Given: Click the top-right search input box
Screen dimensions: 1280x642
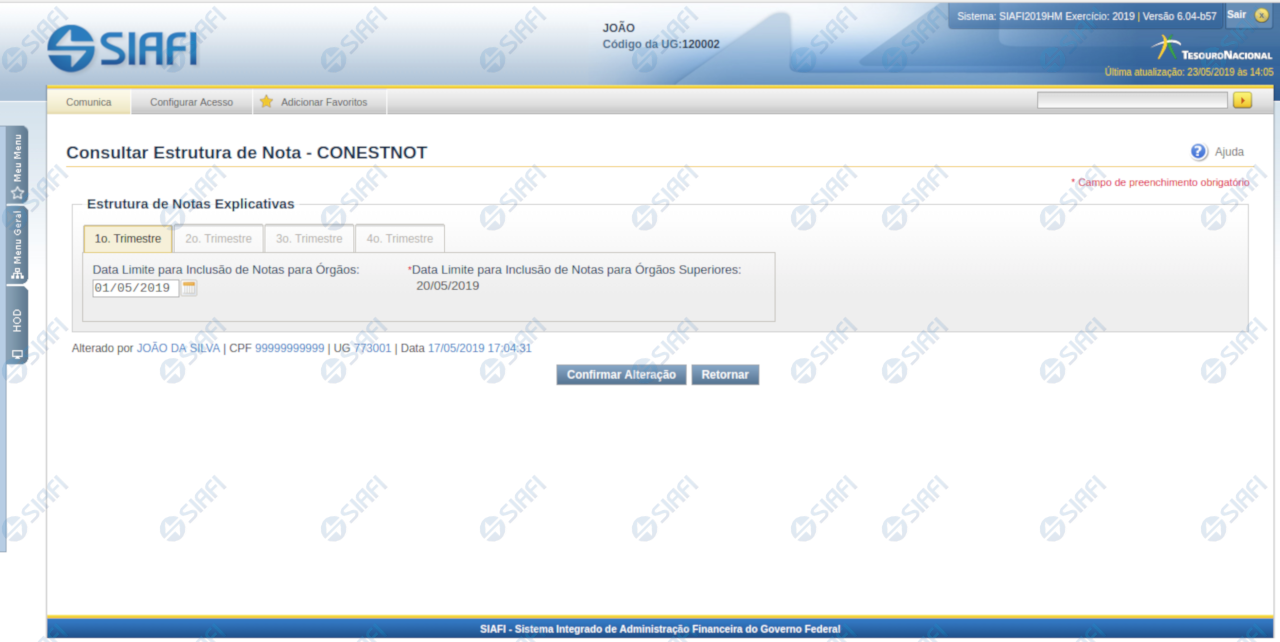Looking at the screenshot, I should click(x=1131, y=100).
